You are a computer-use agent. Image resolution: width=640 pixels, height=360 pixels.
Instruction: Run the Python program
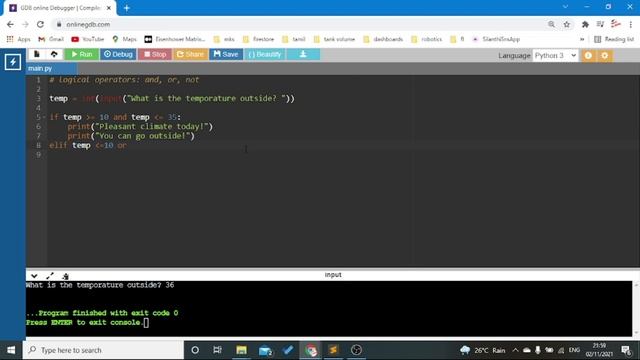tap(82, 54)
